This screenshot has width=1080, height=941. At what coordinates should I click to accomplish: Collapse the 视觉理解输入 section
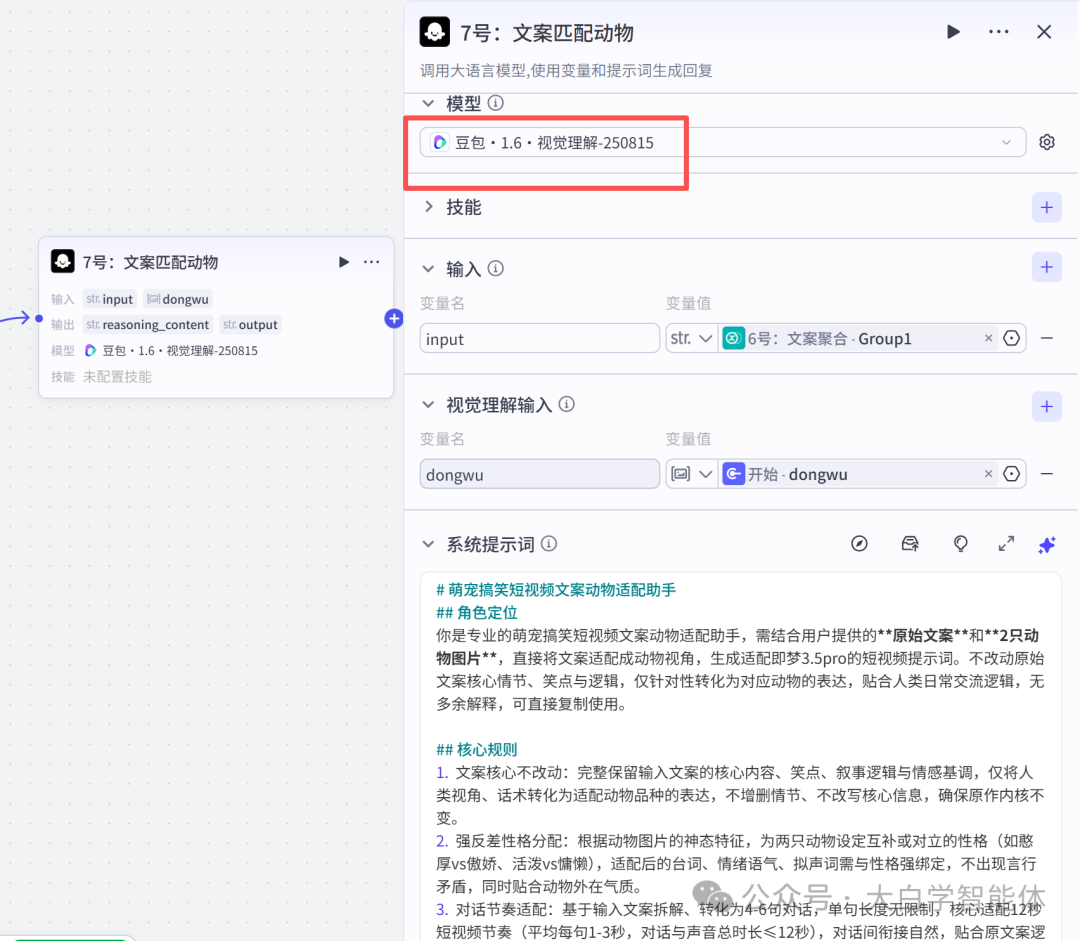[428, 405]
